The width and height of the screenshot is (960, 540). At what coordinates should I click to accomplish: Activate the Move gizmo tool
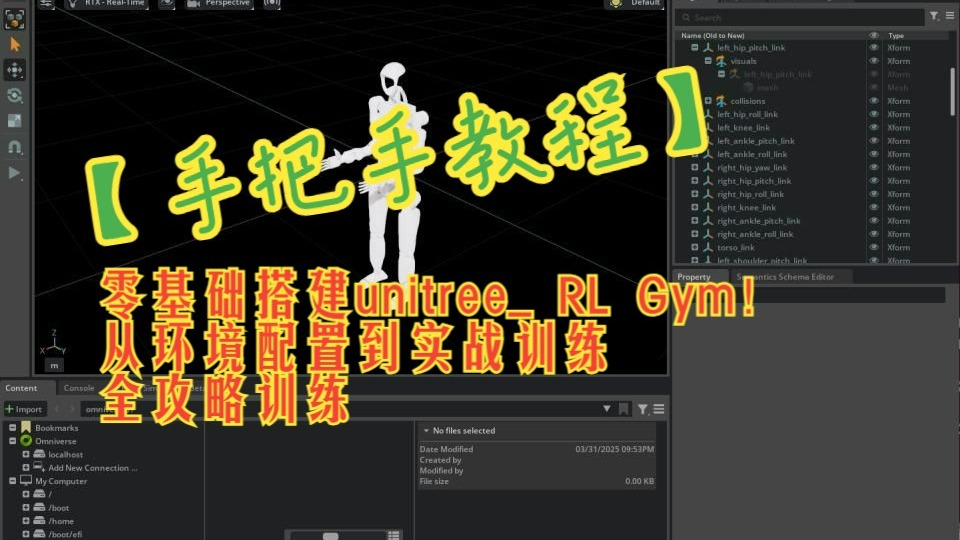(x=14, y=70)
